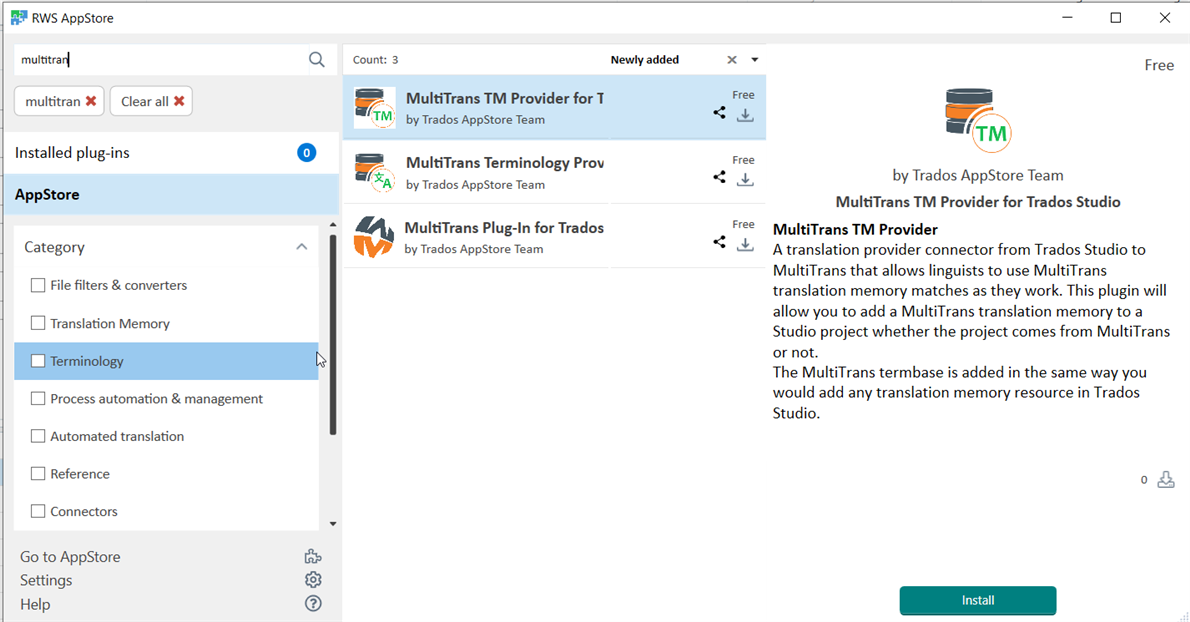Image resolution: width=1190 pixels, height=622 pixels.
Task: Collapse the Category section
Action: (x=302, y=245)
